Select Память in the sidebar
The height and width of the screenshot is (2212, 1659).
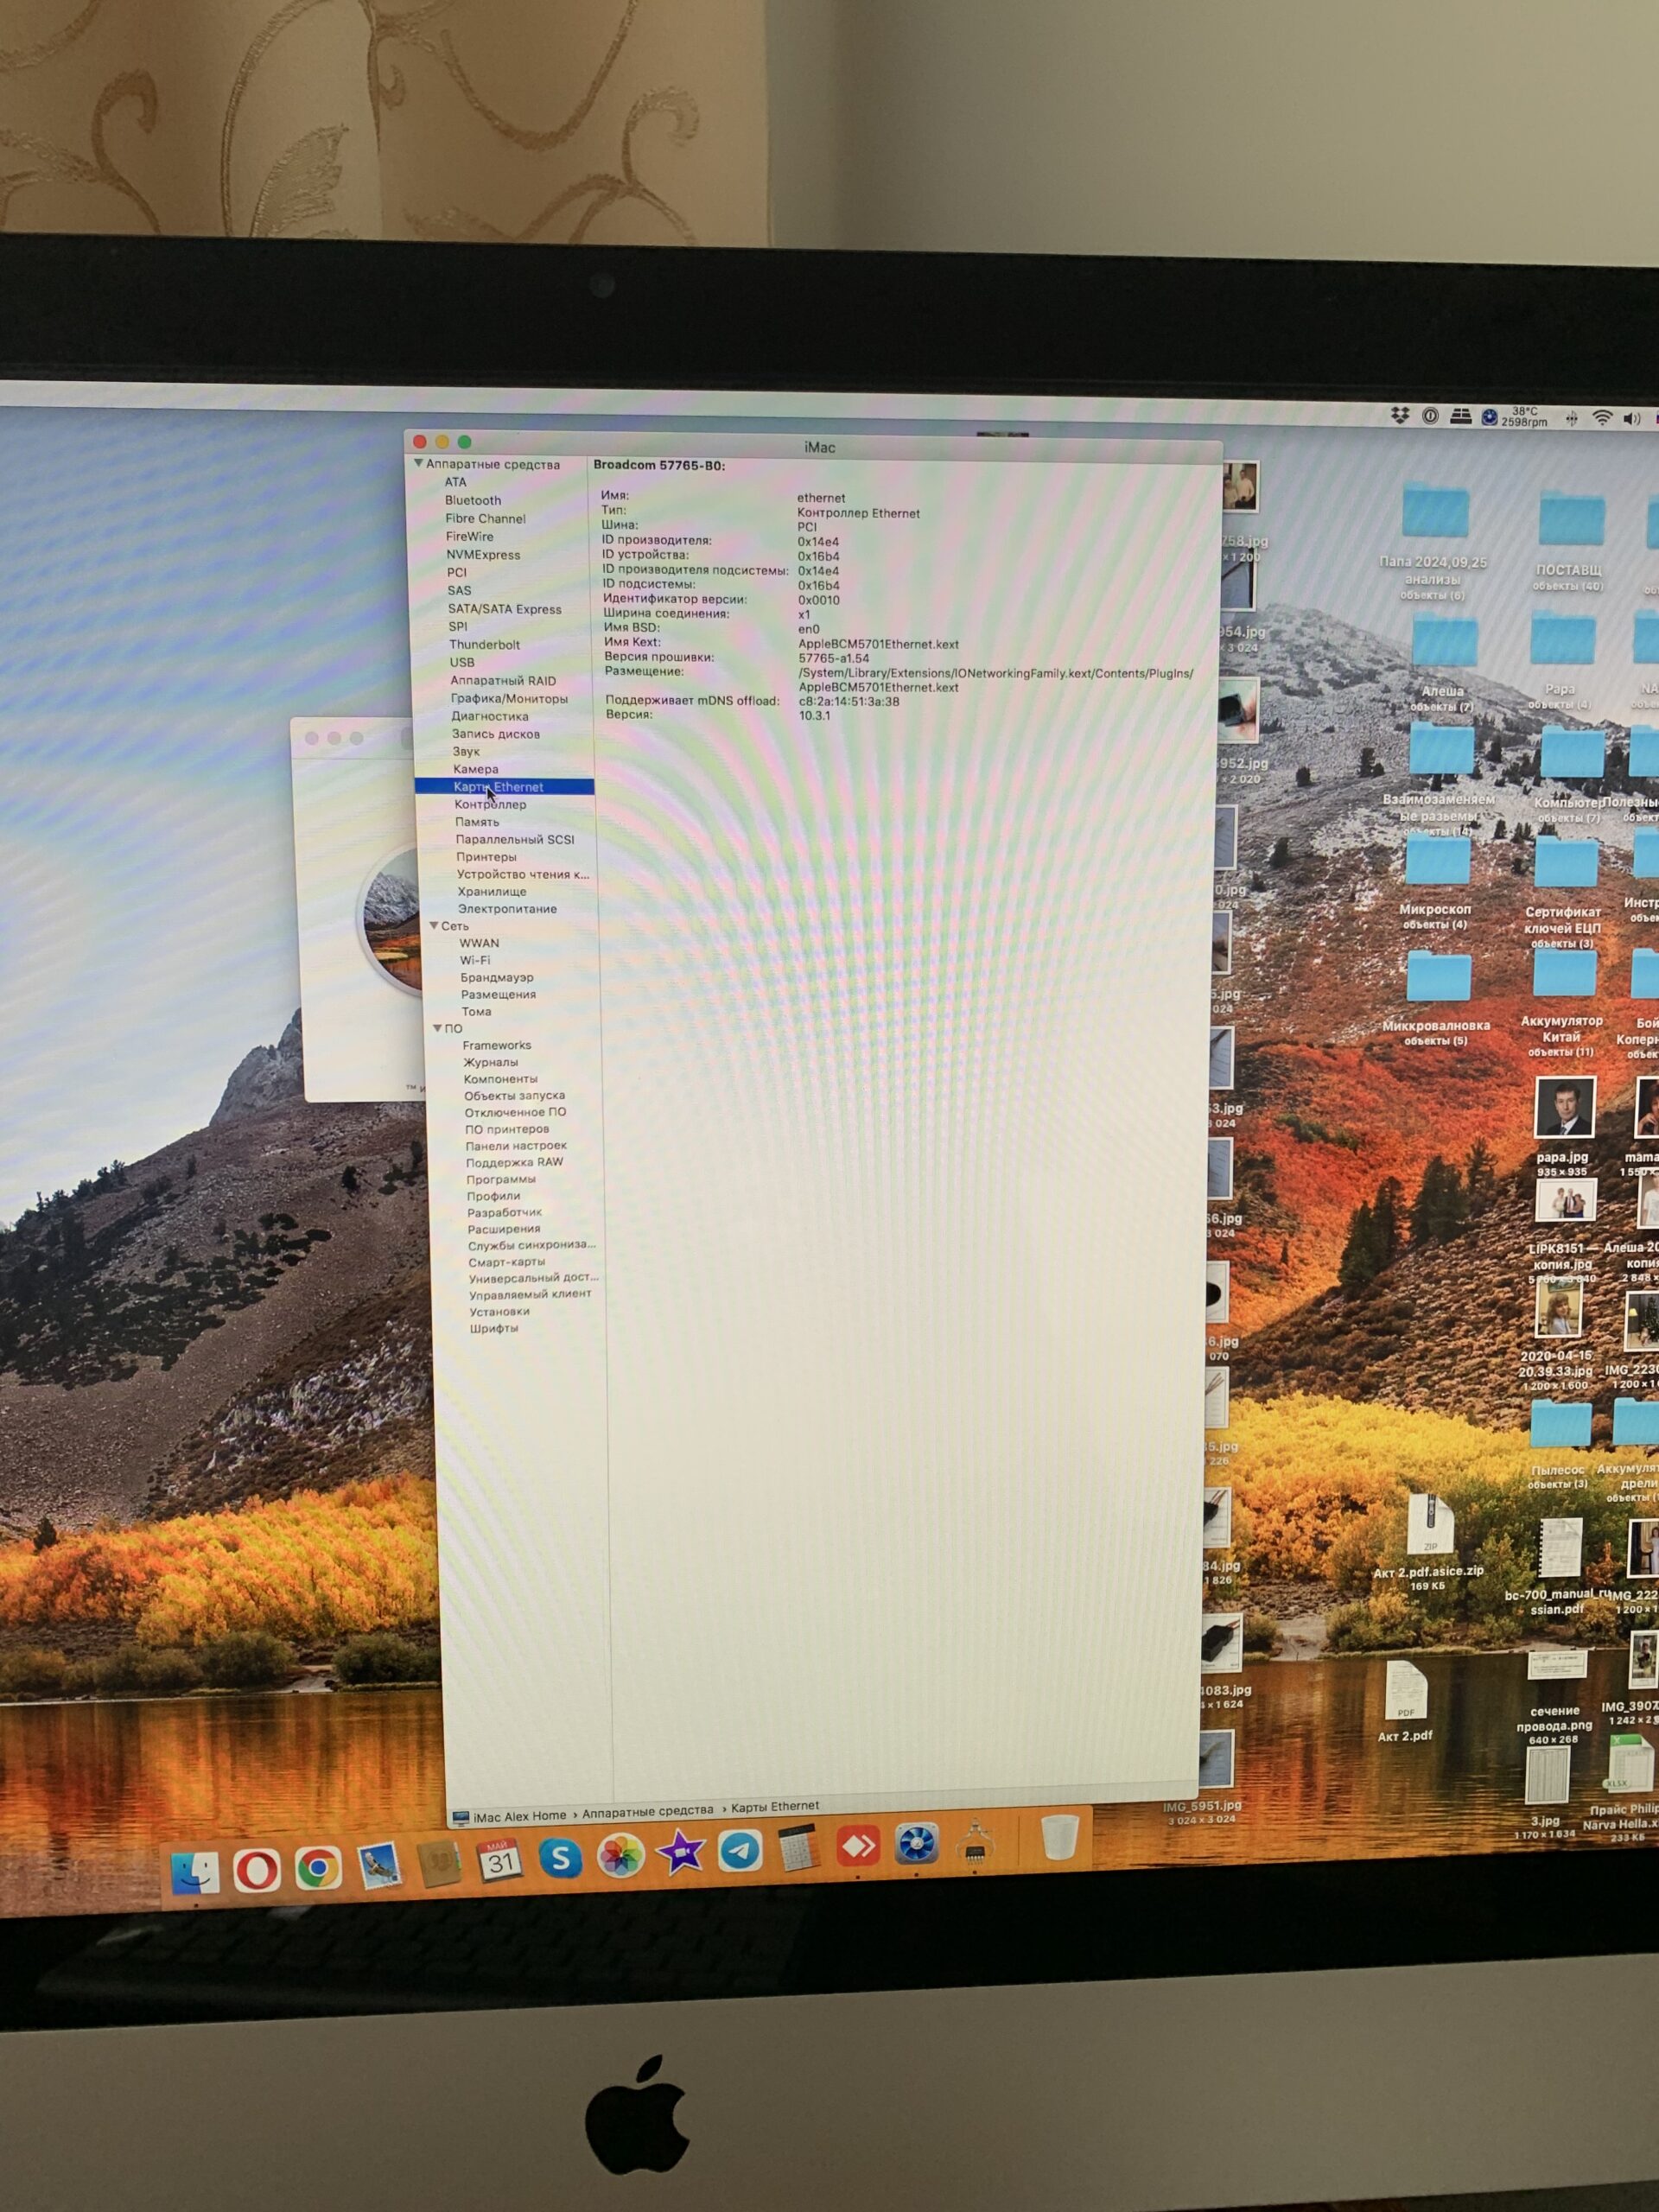(477, 821)
